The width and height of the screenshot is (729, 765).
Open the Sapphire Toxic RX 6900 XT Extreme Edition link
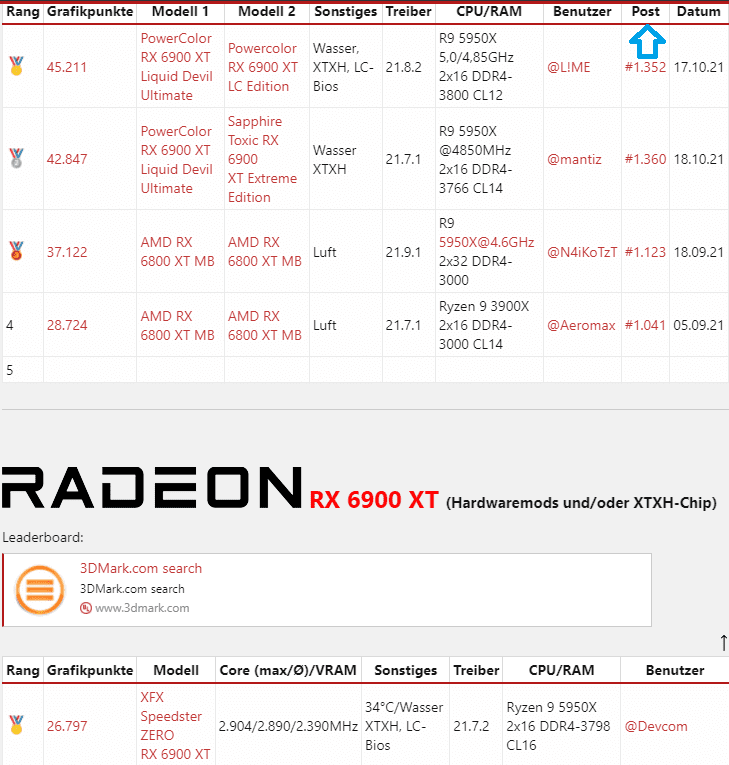(262, 159)
